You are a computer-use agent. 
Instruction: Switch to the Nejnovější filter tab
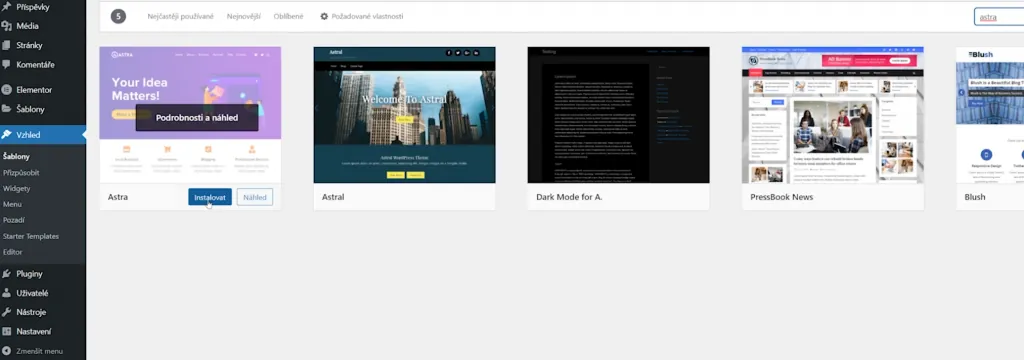[x=244, y=16]
